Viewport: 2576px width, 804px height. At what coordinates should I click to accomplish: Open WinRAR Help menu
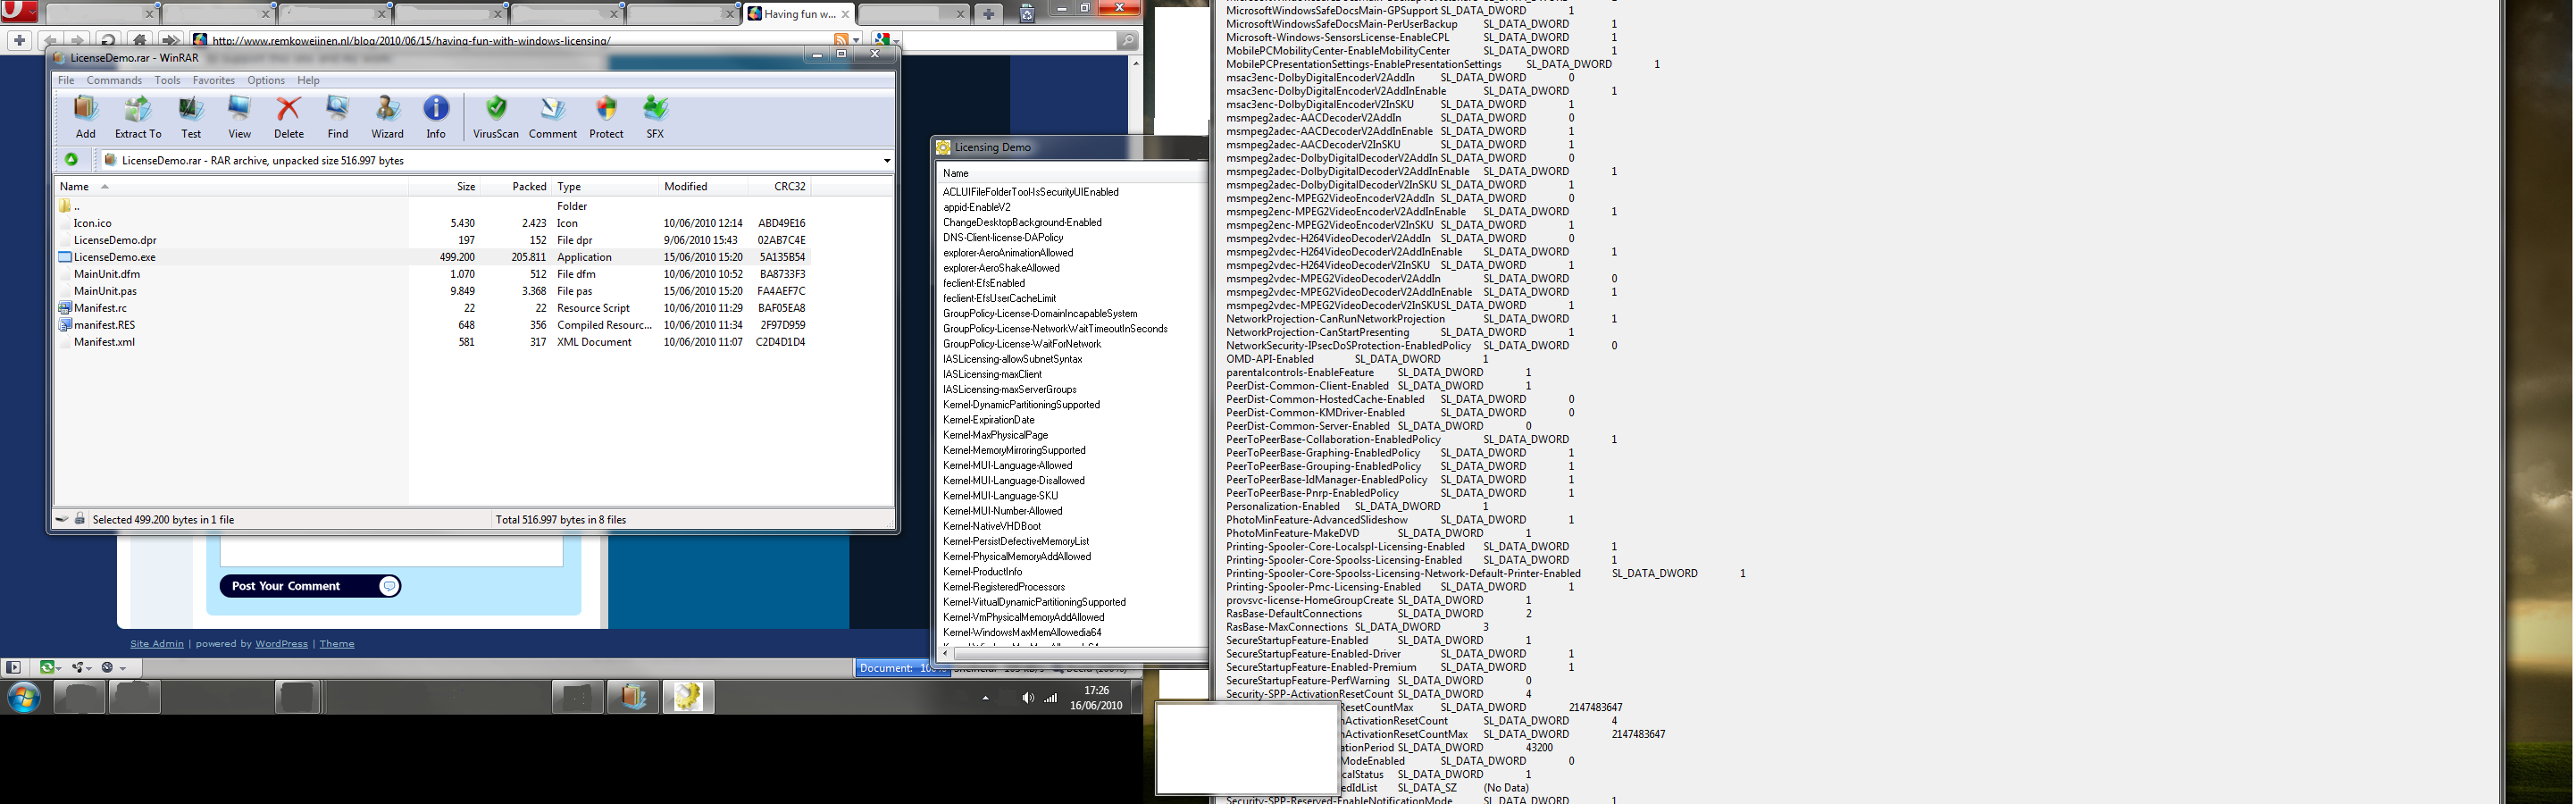tap(308, 80)
